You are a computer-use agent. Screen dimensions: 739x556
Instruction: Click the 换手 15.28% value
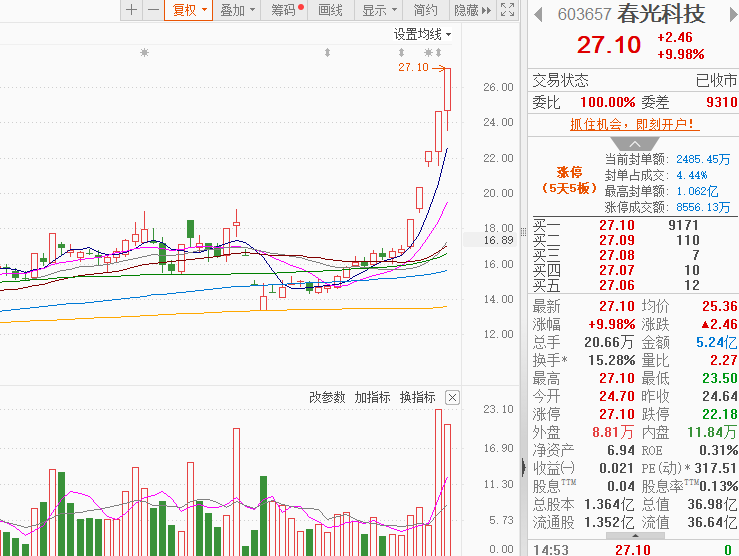[x=612, y=360]
